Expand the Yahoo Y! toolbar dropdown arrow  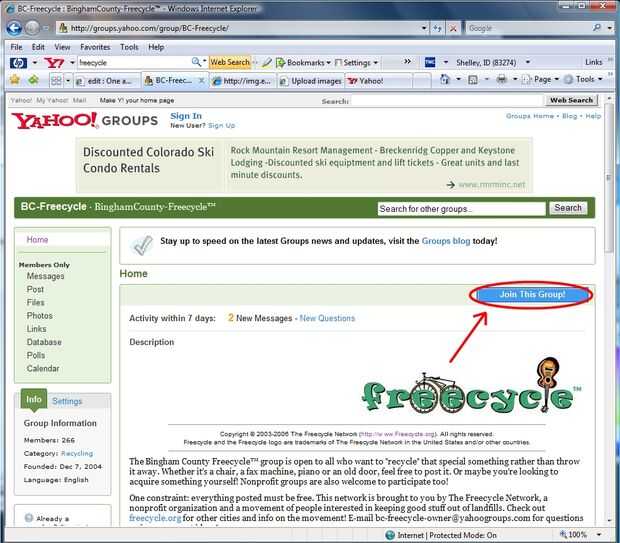click(x=72, y=62)
